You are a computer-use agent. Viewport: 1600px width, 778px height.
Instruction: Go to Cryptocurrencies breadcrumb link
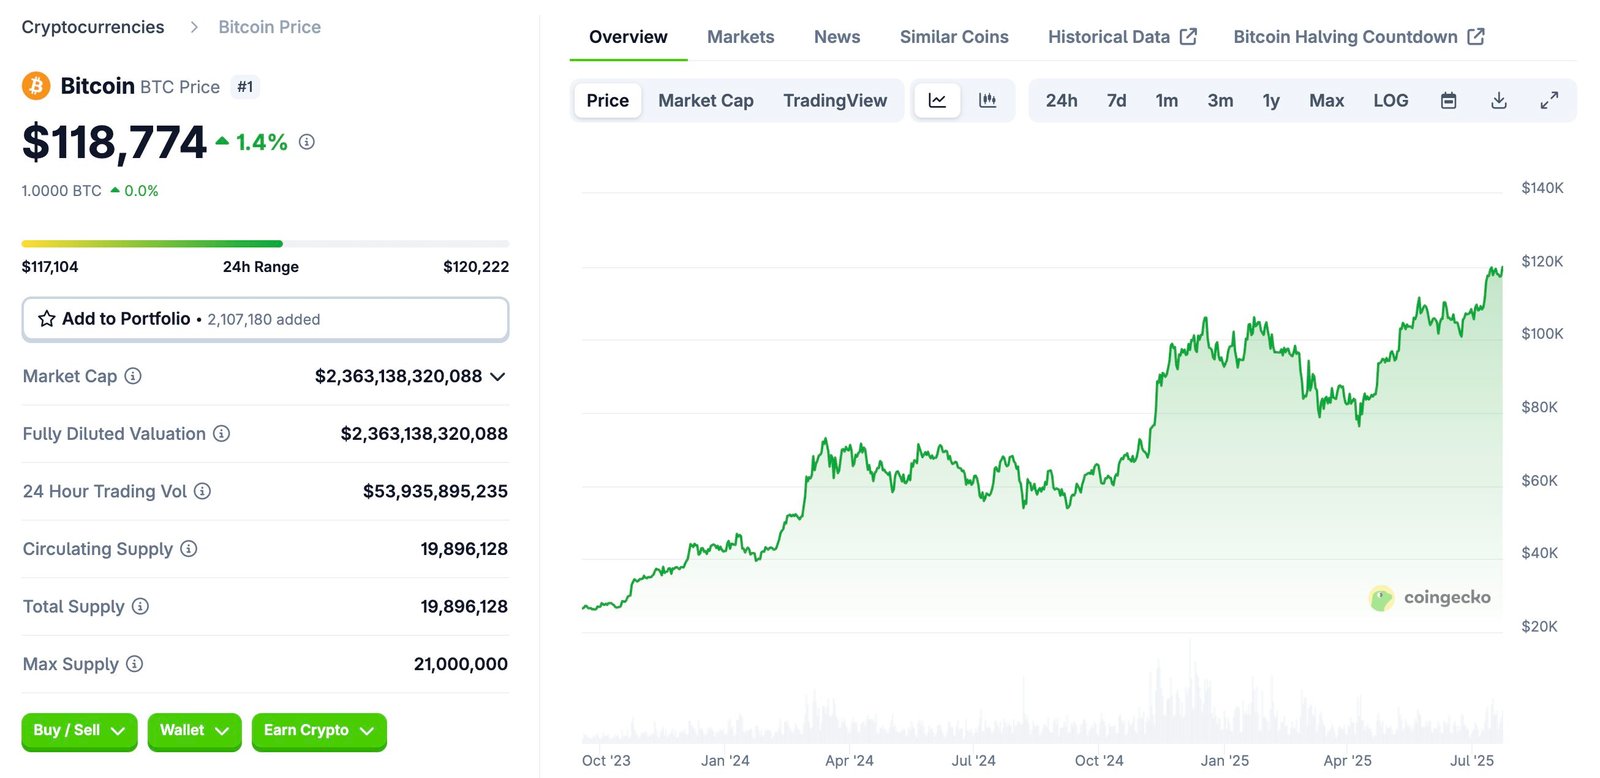[93, 27]
